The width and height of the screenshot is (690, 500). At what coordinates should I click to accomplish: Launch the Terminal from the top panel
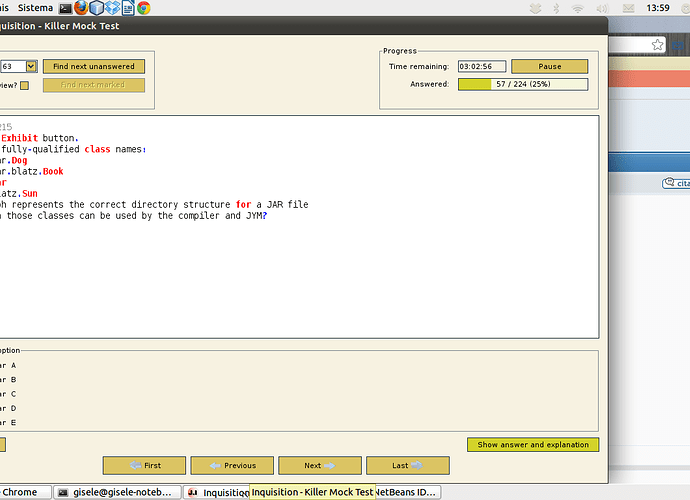pos(66,8)
